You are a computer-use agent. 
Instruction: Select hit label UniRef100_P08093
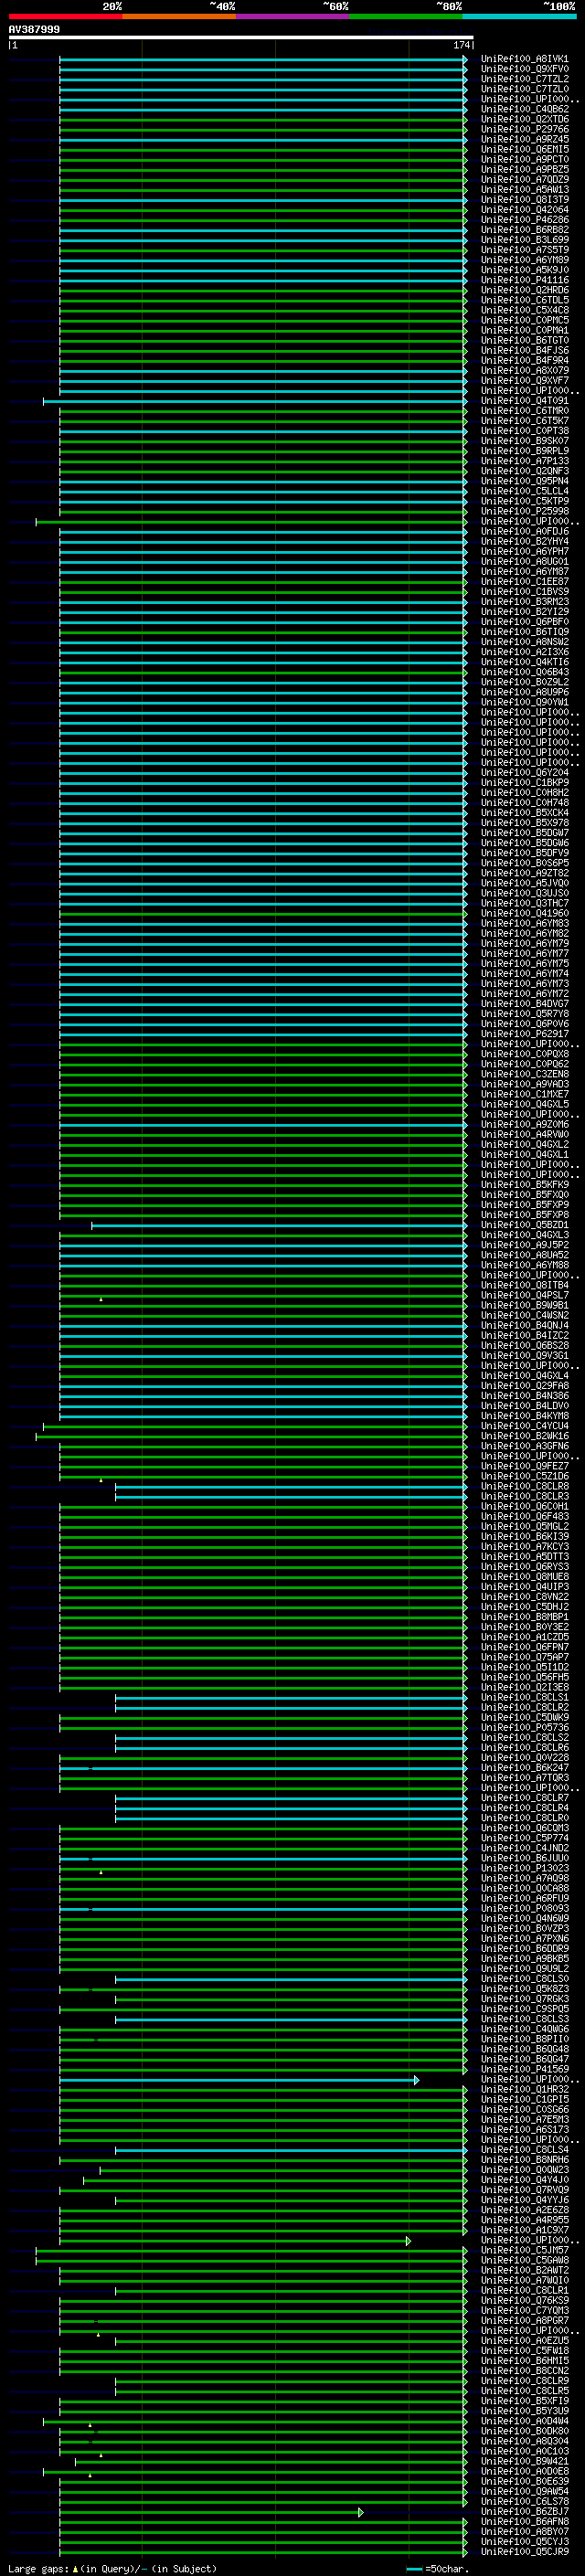pyautogui.click(x=525, y=1908)
